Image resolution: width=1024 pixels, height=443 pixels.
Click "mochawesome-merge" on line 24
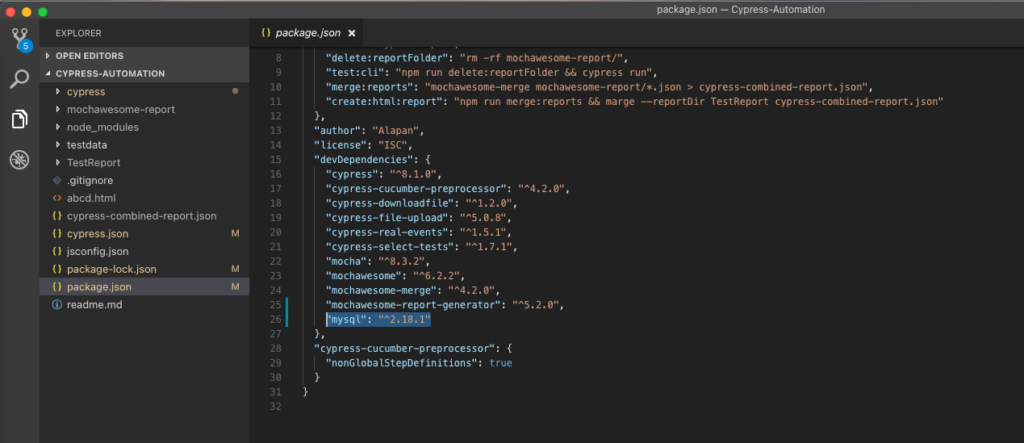click(379, 290)
